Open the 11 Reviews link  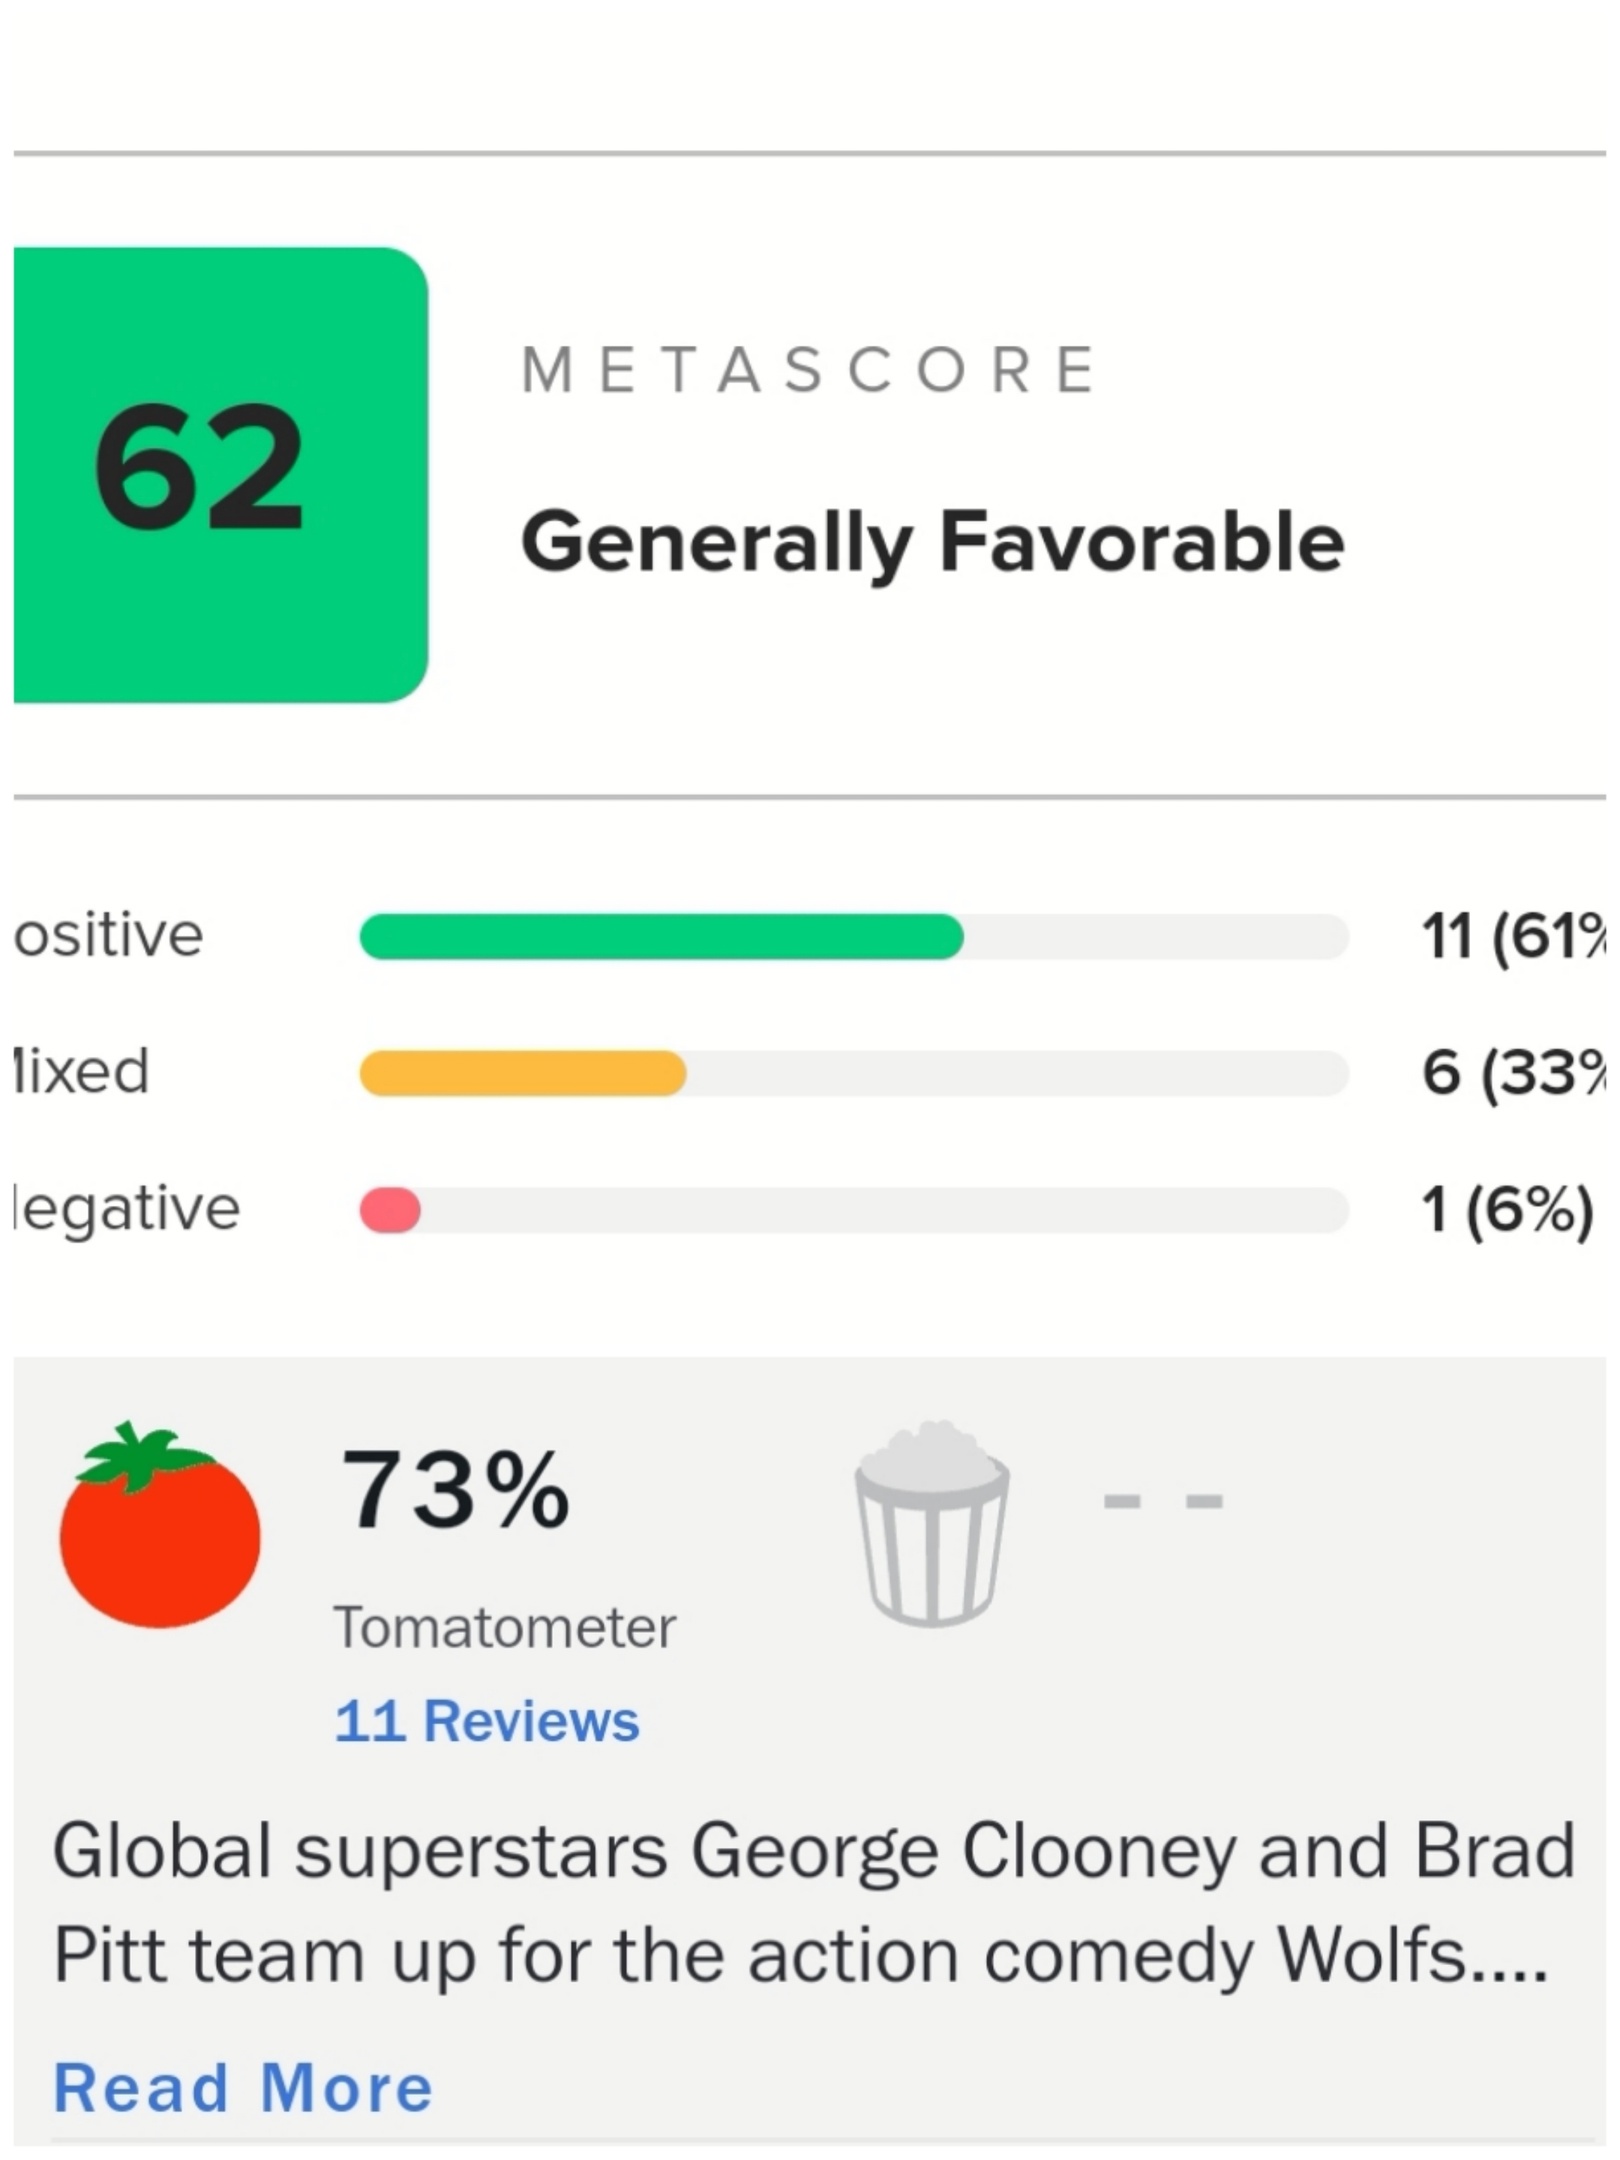[487, 1721]
